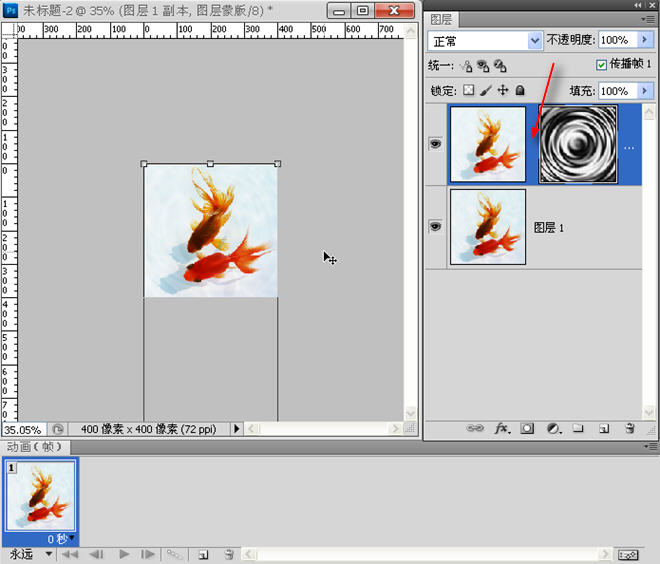Click the link layers chain icon
The image size is (660, 564).
[475, 428]
